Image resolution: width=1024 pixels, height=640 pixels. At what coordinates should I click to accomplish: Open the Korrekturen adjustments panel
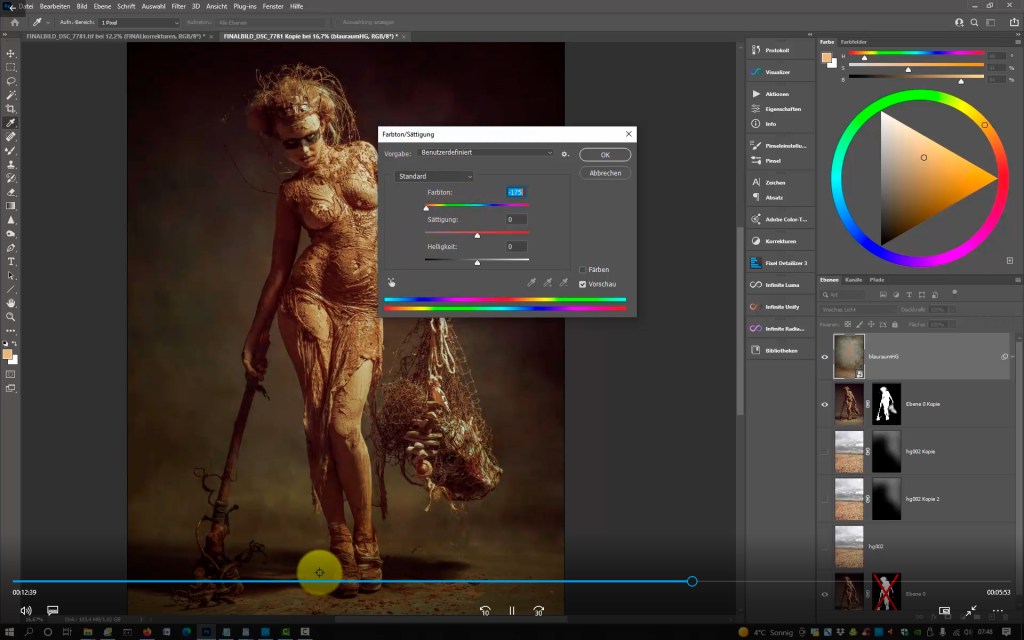(x=780, y=241)
